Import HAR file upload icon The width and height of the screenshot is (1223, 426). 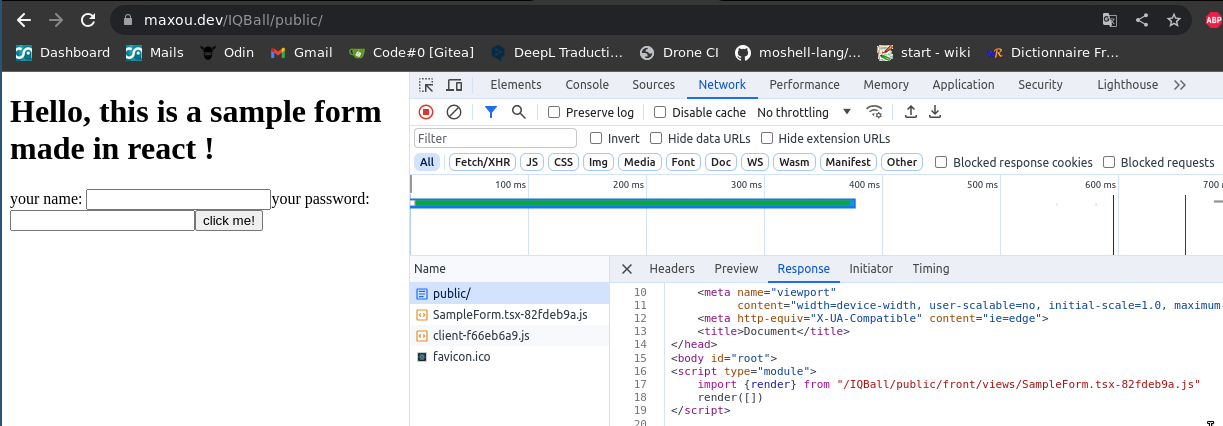[x=910, y=112]
